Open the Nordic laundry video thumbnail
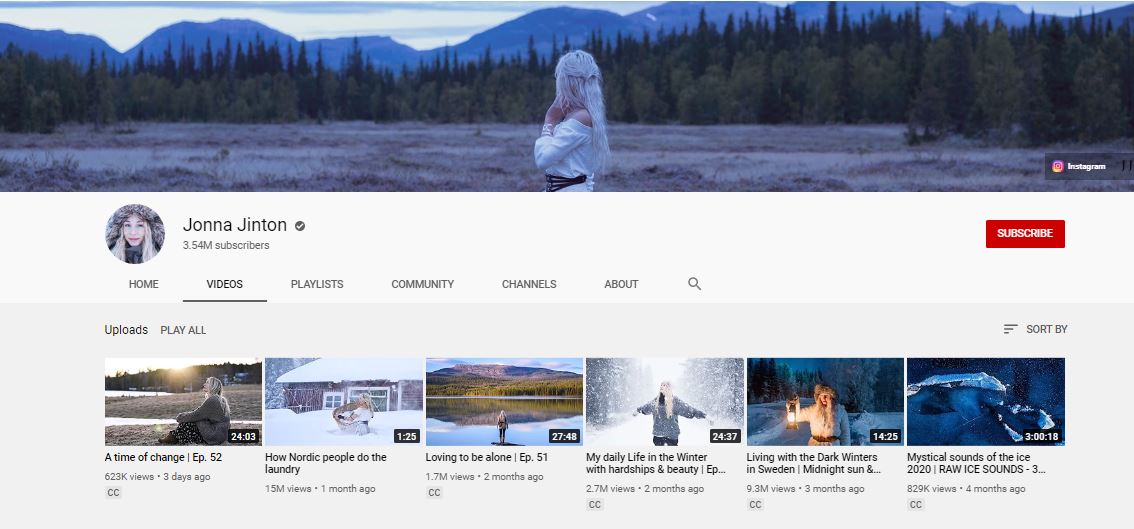The width and height of the screenshot is (1134, 529). (x=344, y=402)
